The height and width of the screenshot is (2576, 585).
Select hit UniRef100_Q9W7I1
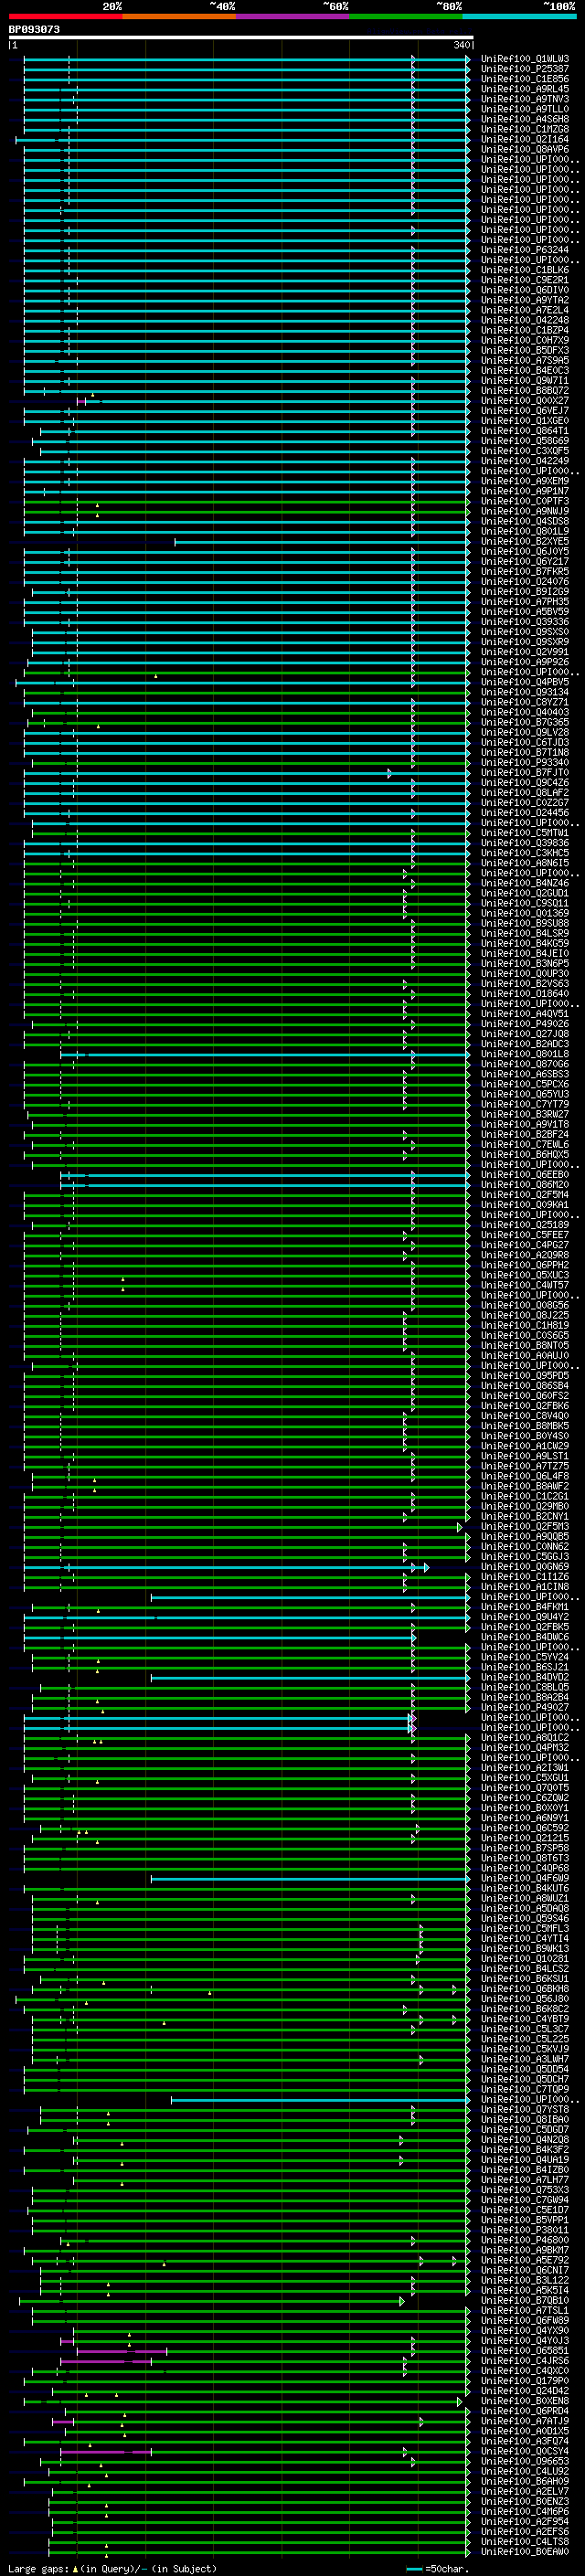click(525, 380)
